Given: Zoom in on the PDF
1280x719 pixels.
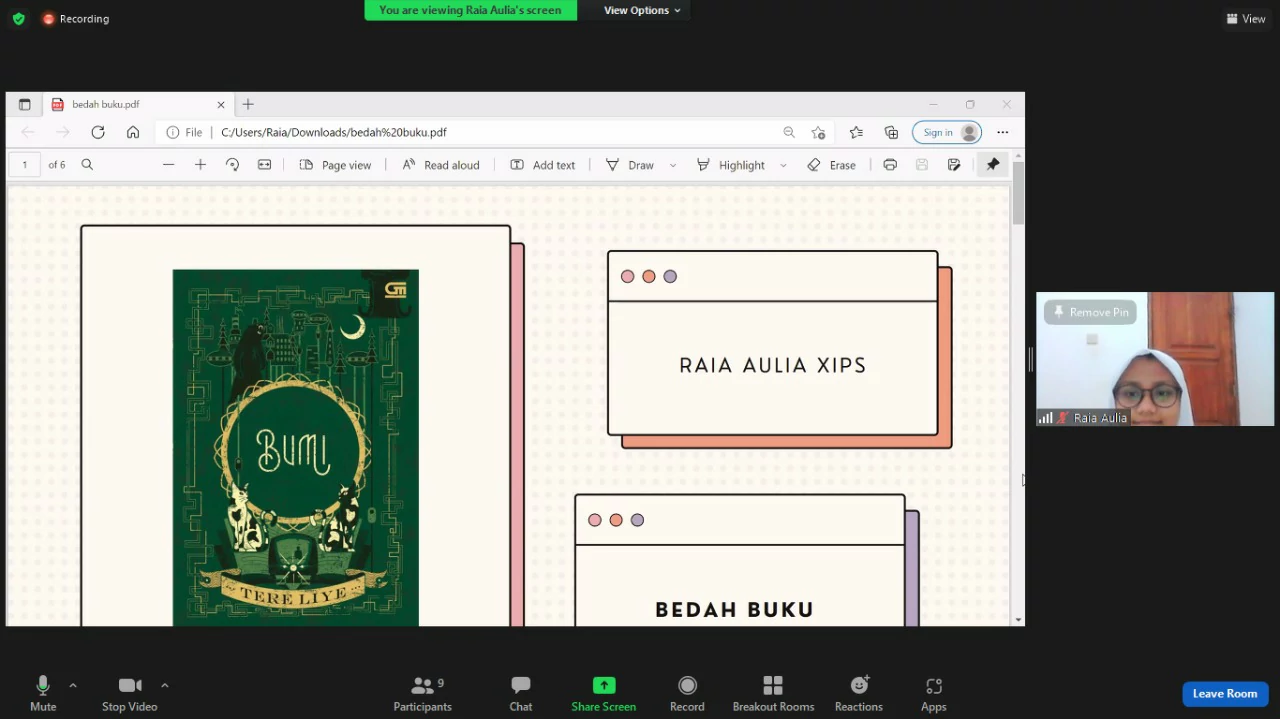Looking at the screenshot, I should 200,165.
